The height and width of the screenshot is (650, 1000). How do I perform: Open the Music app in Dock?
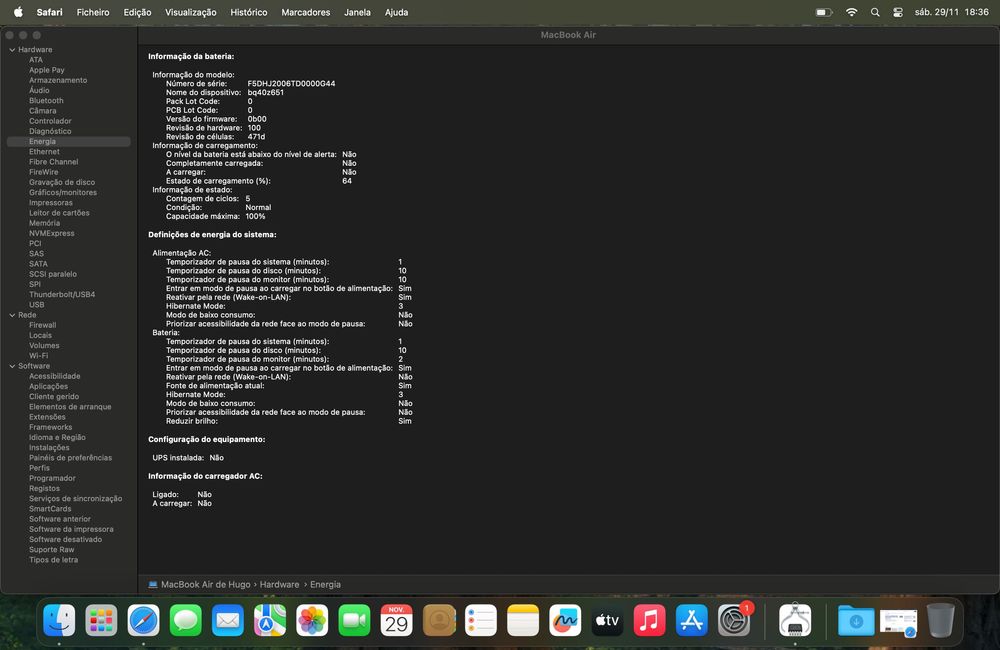pyautogui.click(x=649, y=620)
